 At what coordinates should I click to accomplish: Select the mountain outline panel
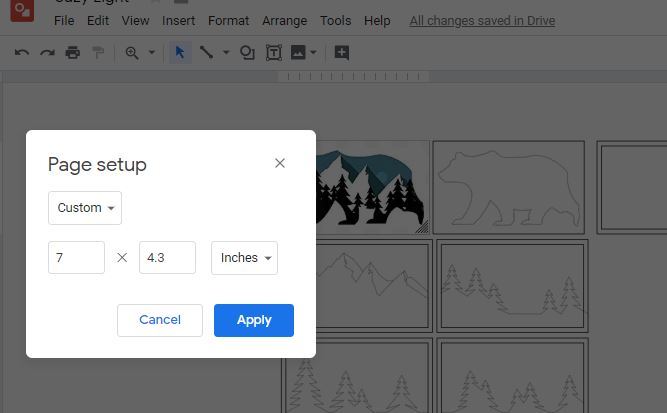click(x=373, y=286)
